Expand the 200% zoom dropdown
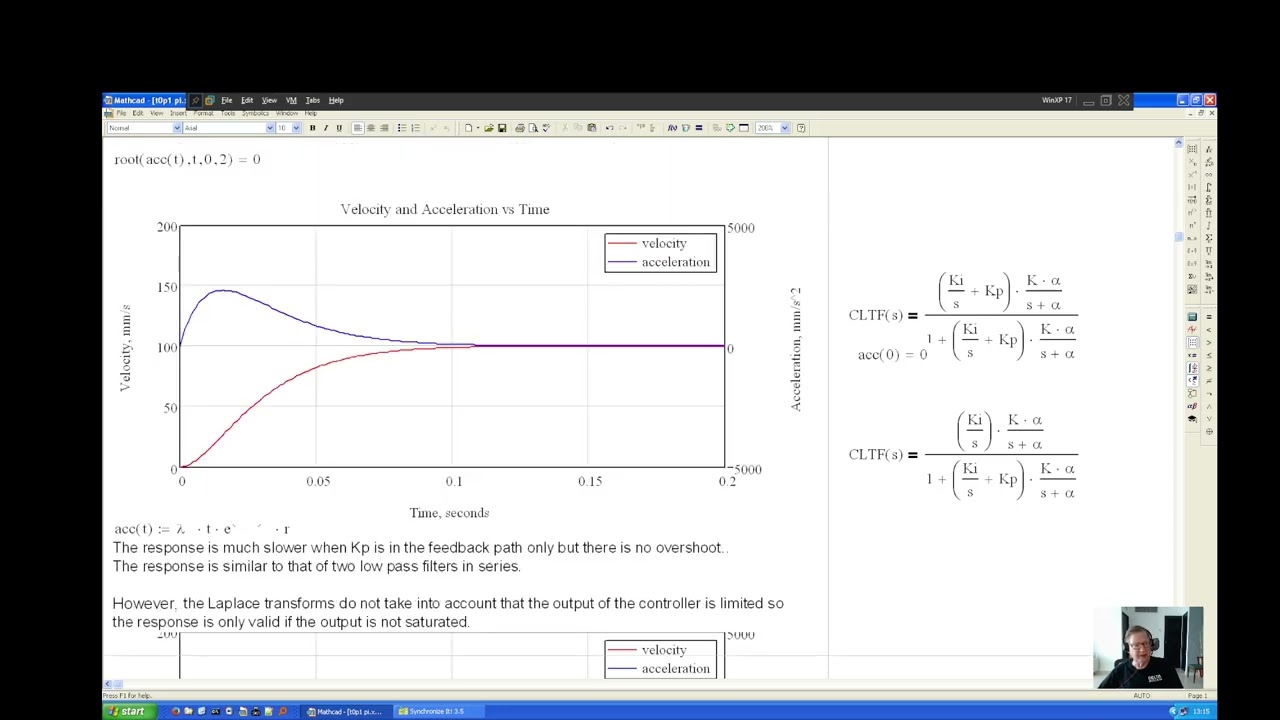The height and width of the screenshot is (720, 1280). [x=785, y=127]
